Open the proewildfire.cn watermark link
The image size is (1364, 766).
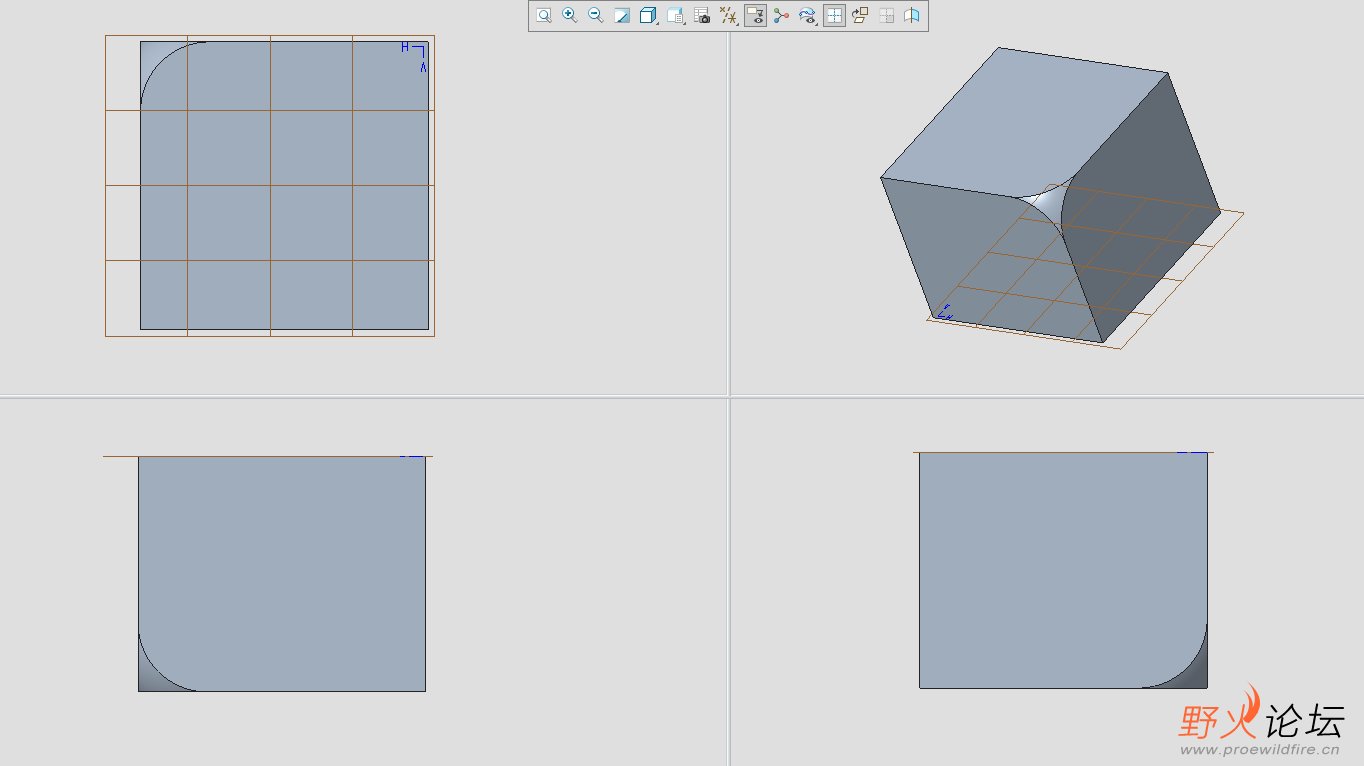(x=1259, y=749)
